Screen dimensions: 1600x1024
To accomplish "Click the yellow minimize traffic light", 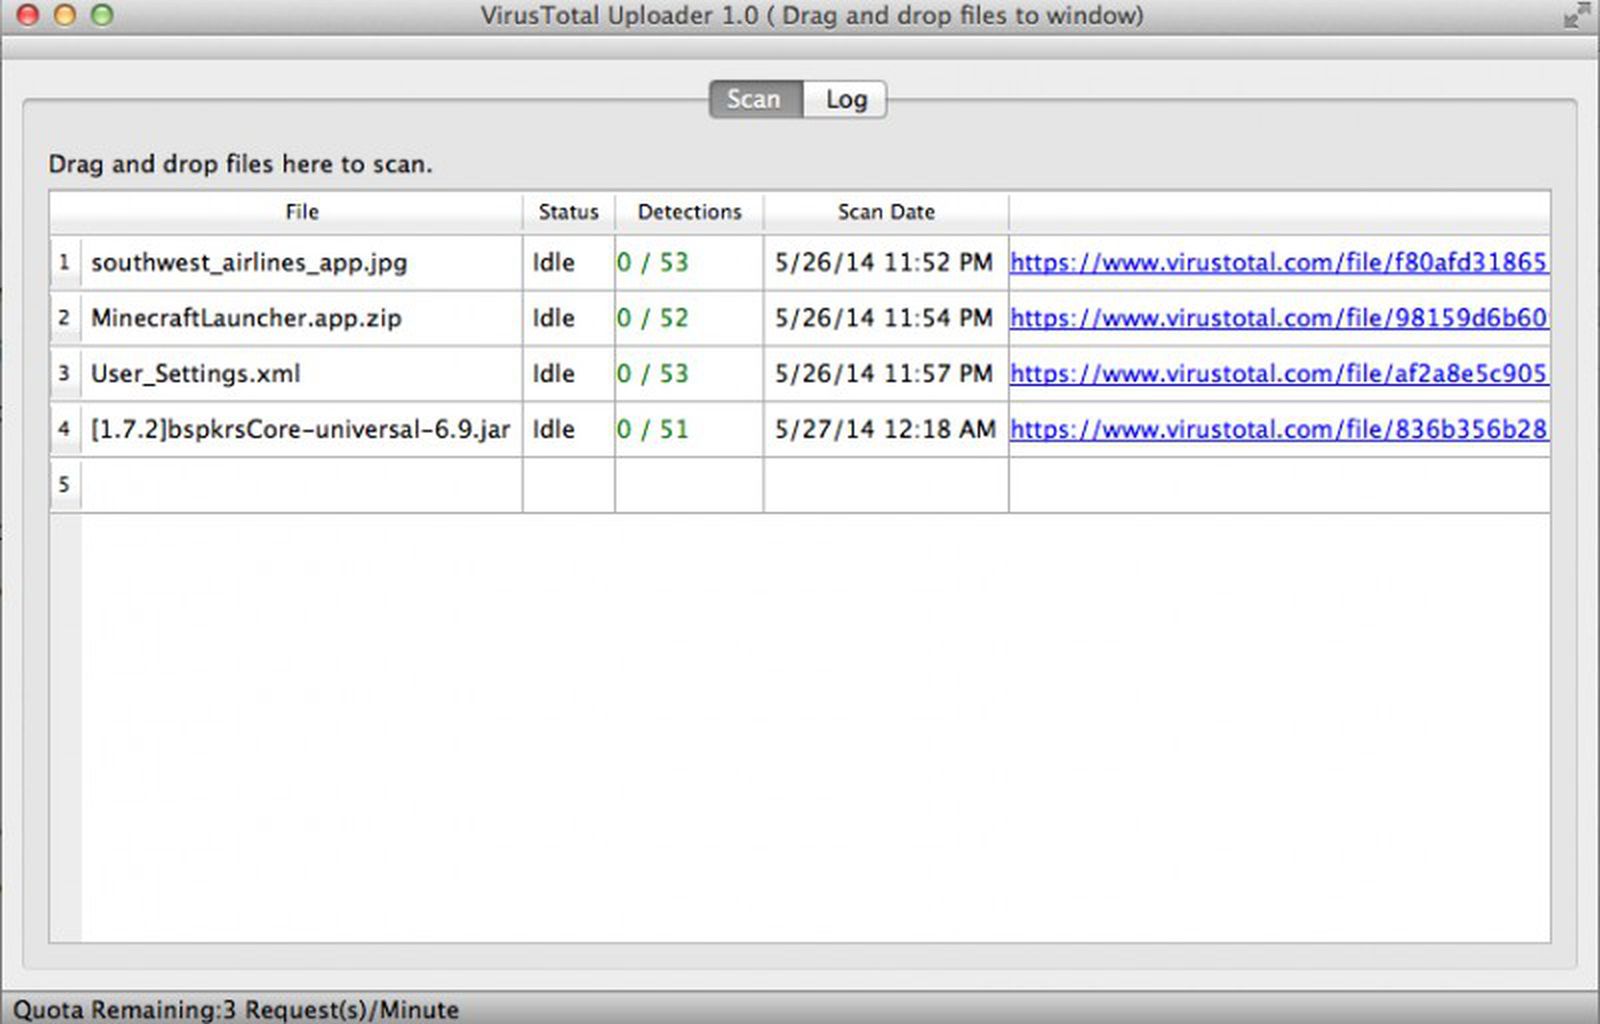I will 64,15.
